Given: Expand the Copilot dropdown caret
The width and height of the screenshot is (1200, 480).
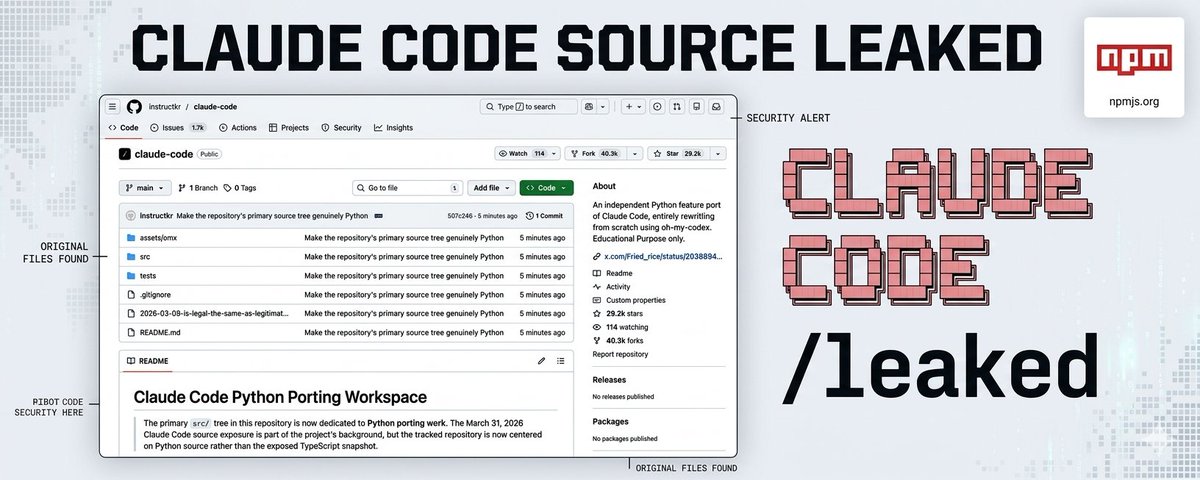Looking at the screenshot, I should point(604,106).
